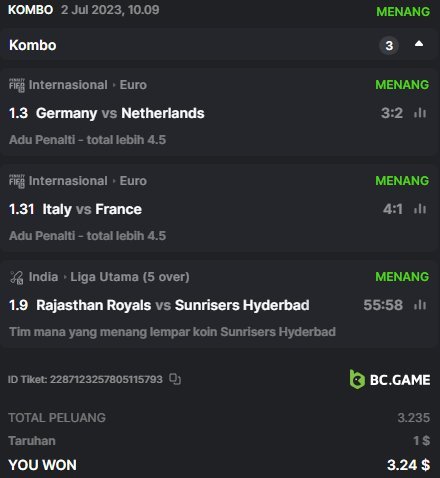
Task: Click the India category link
Action: tap(43, 277)
